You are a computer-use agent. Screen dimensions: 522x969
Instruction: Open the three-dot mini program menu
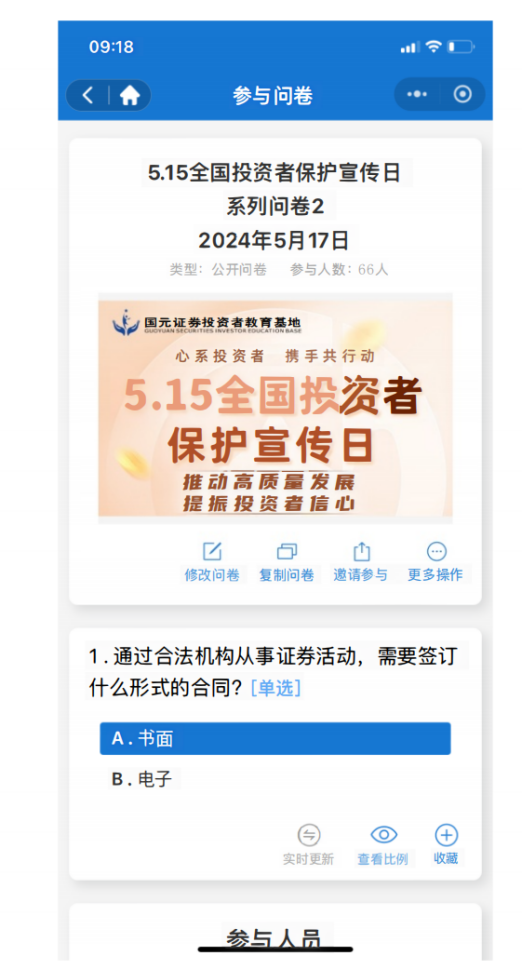(x=416, y=94)
